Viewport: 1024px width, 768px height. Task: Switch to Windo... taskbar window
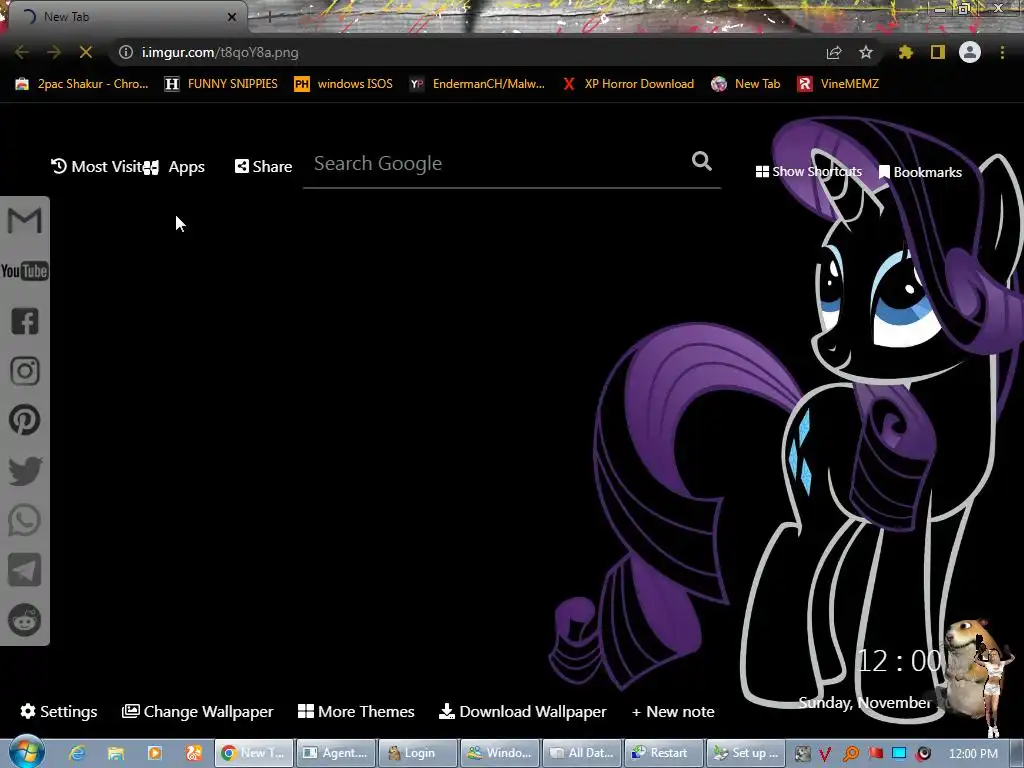coord(500,753)
